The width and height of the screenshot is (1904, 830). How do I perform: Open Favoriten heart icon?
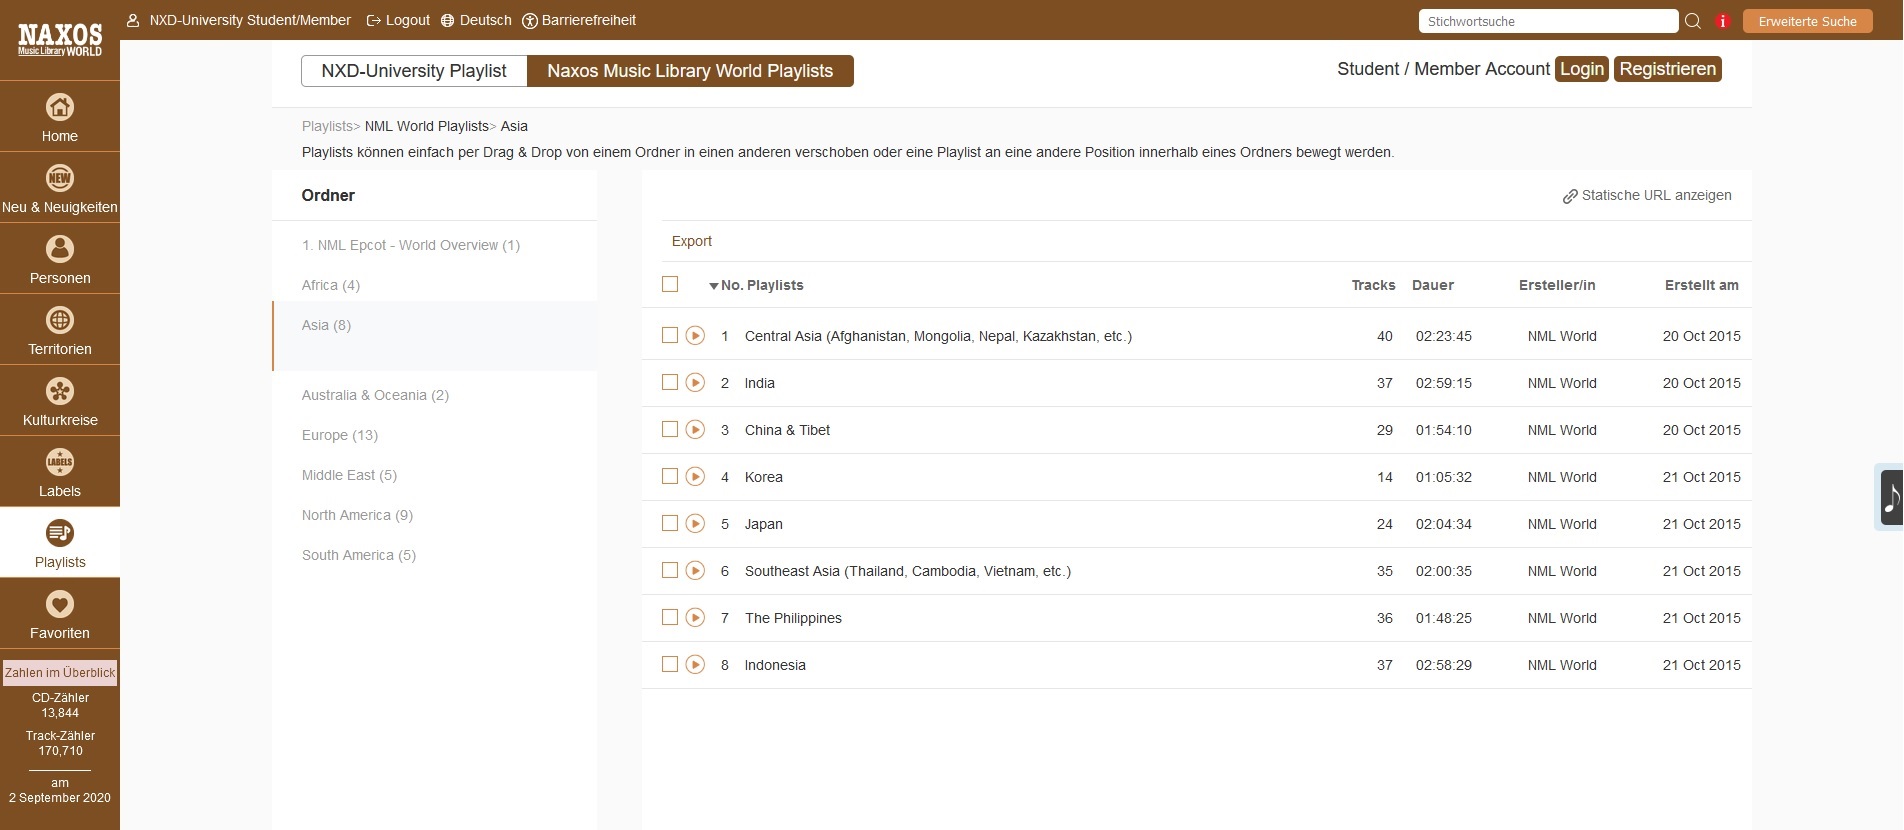point(60,604)
